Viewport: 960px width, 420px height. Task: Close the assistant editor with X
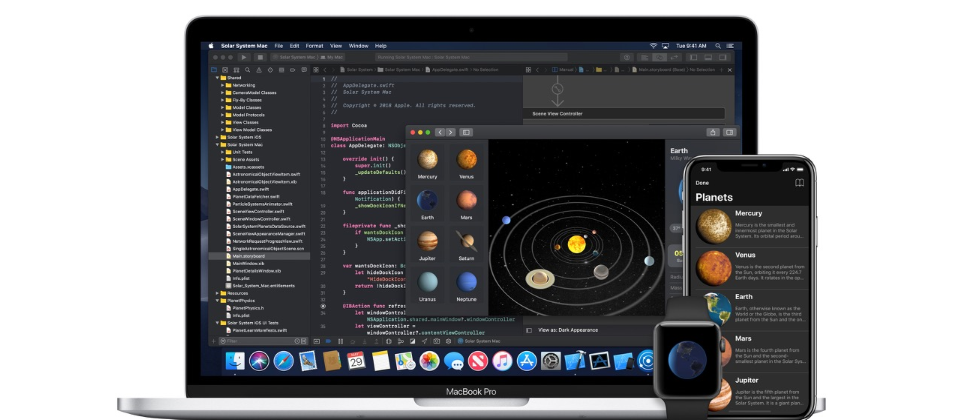click(x=729, y=70)
